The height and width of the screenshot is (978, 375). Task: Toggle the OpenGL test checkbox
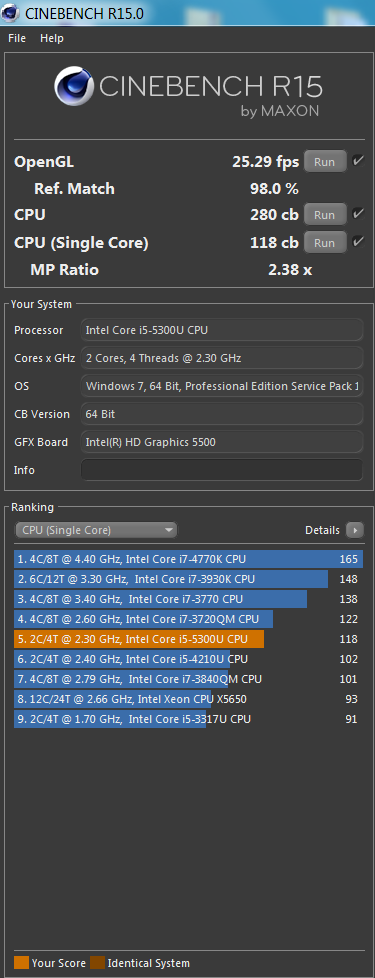(x=358, y=161)
